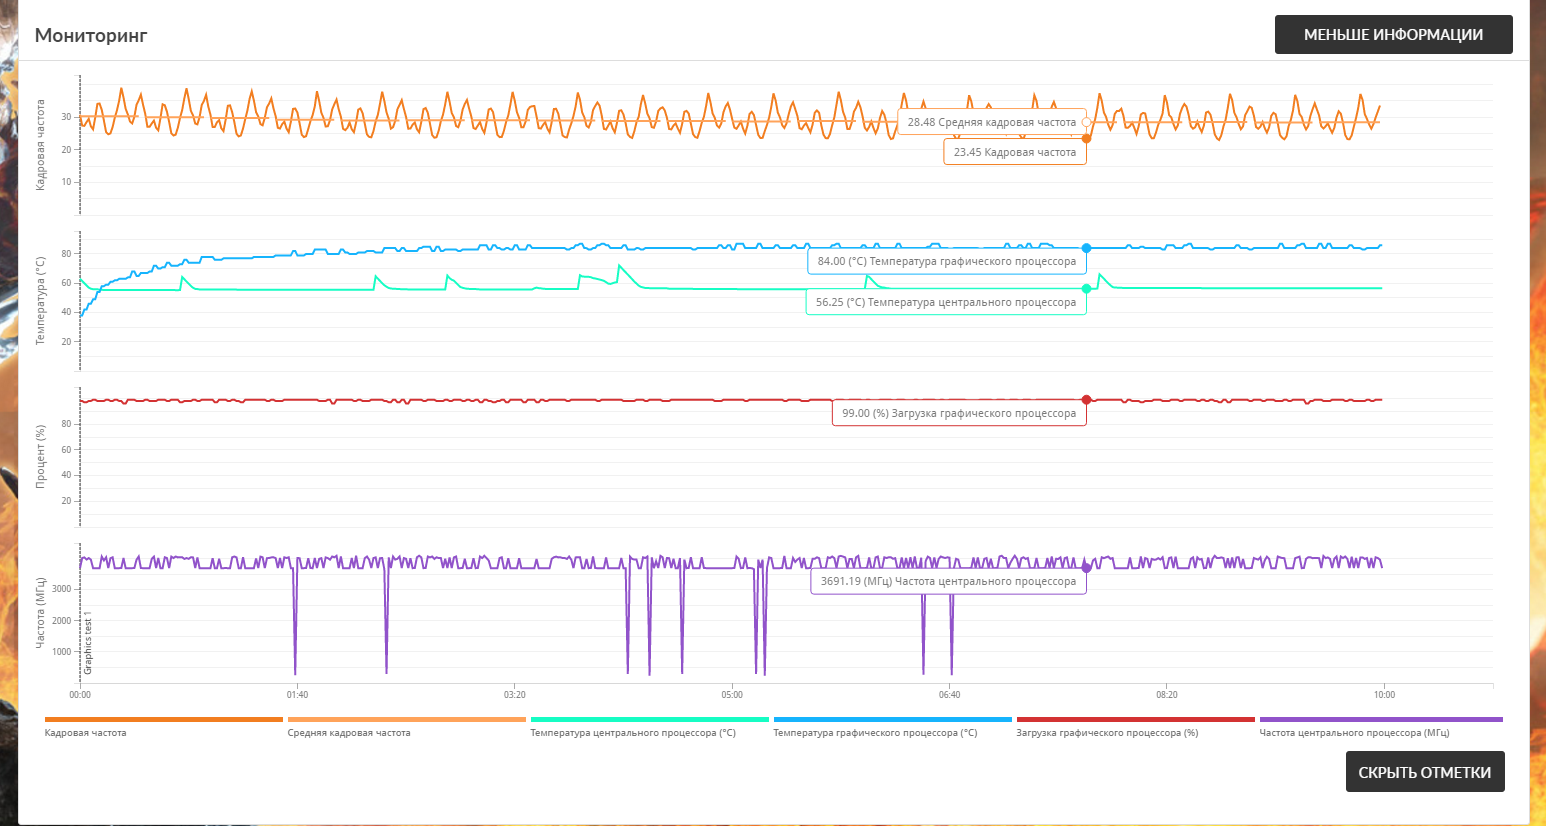
Task: Select the 28.48 Средняя кадровая частота tooltip
Action: 992,122
